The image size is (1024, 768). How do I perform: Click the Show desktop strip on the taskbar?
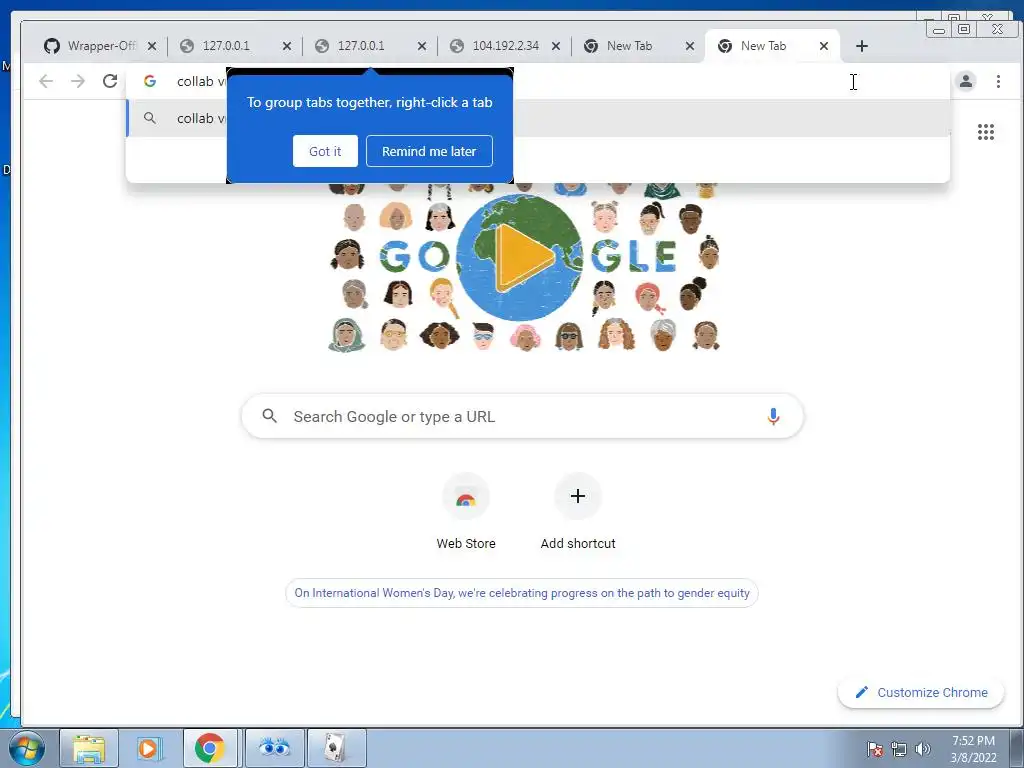pos(1016,748)
